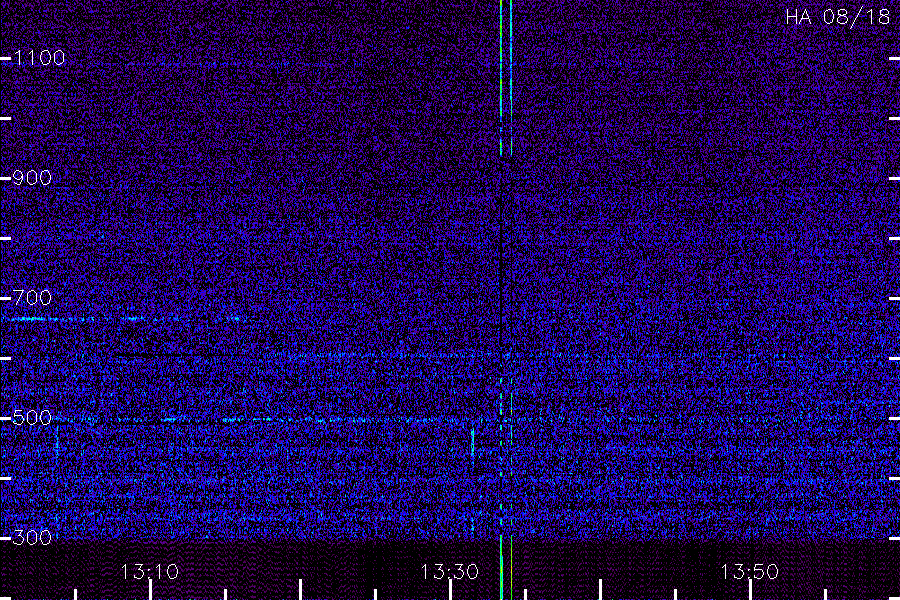
Task: Click the time tick mark below 13:10
Action: 150,590
